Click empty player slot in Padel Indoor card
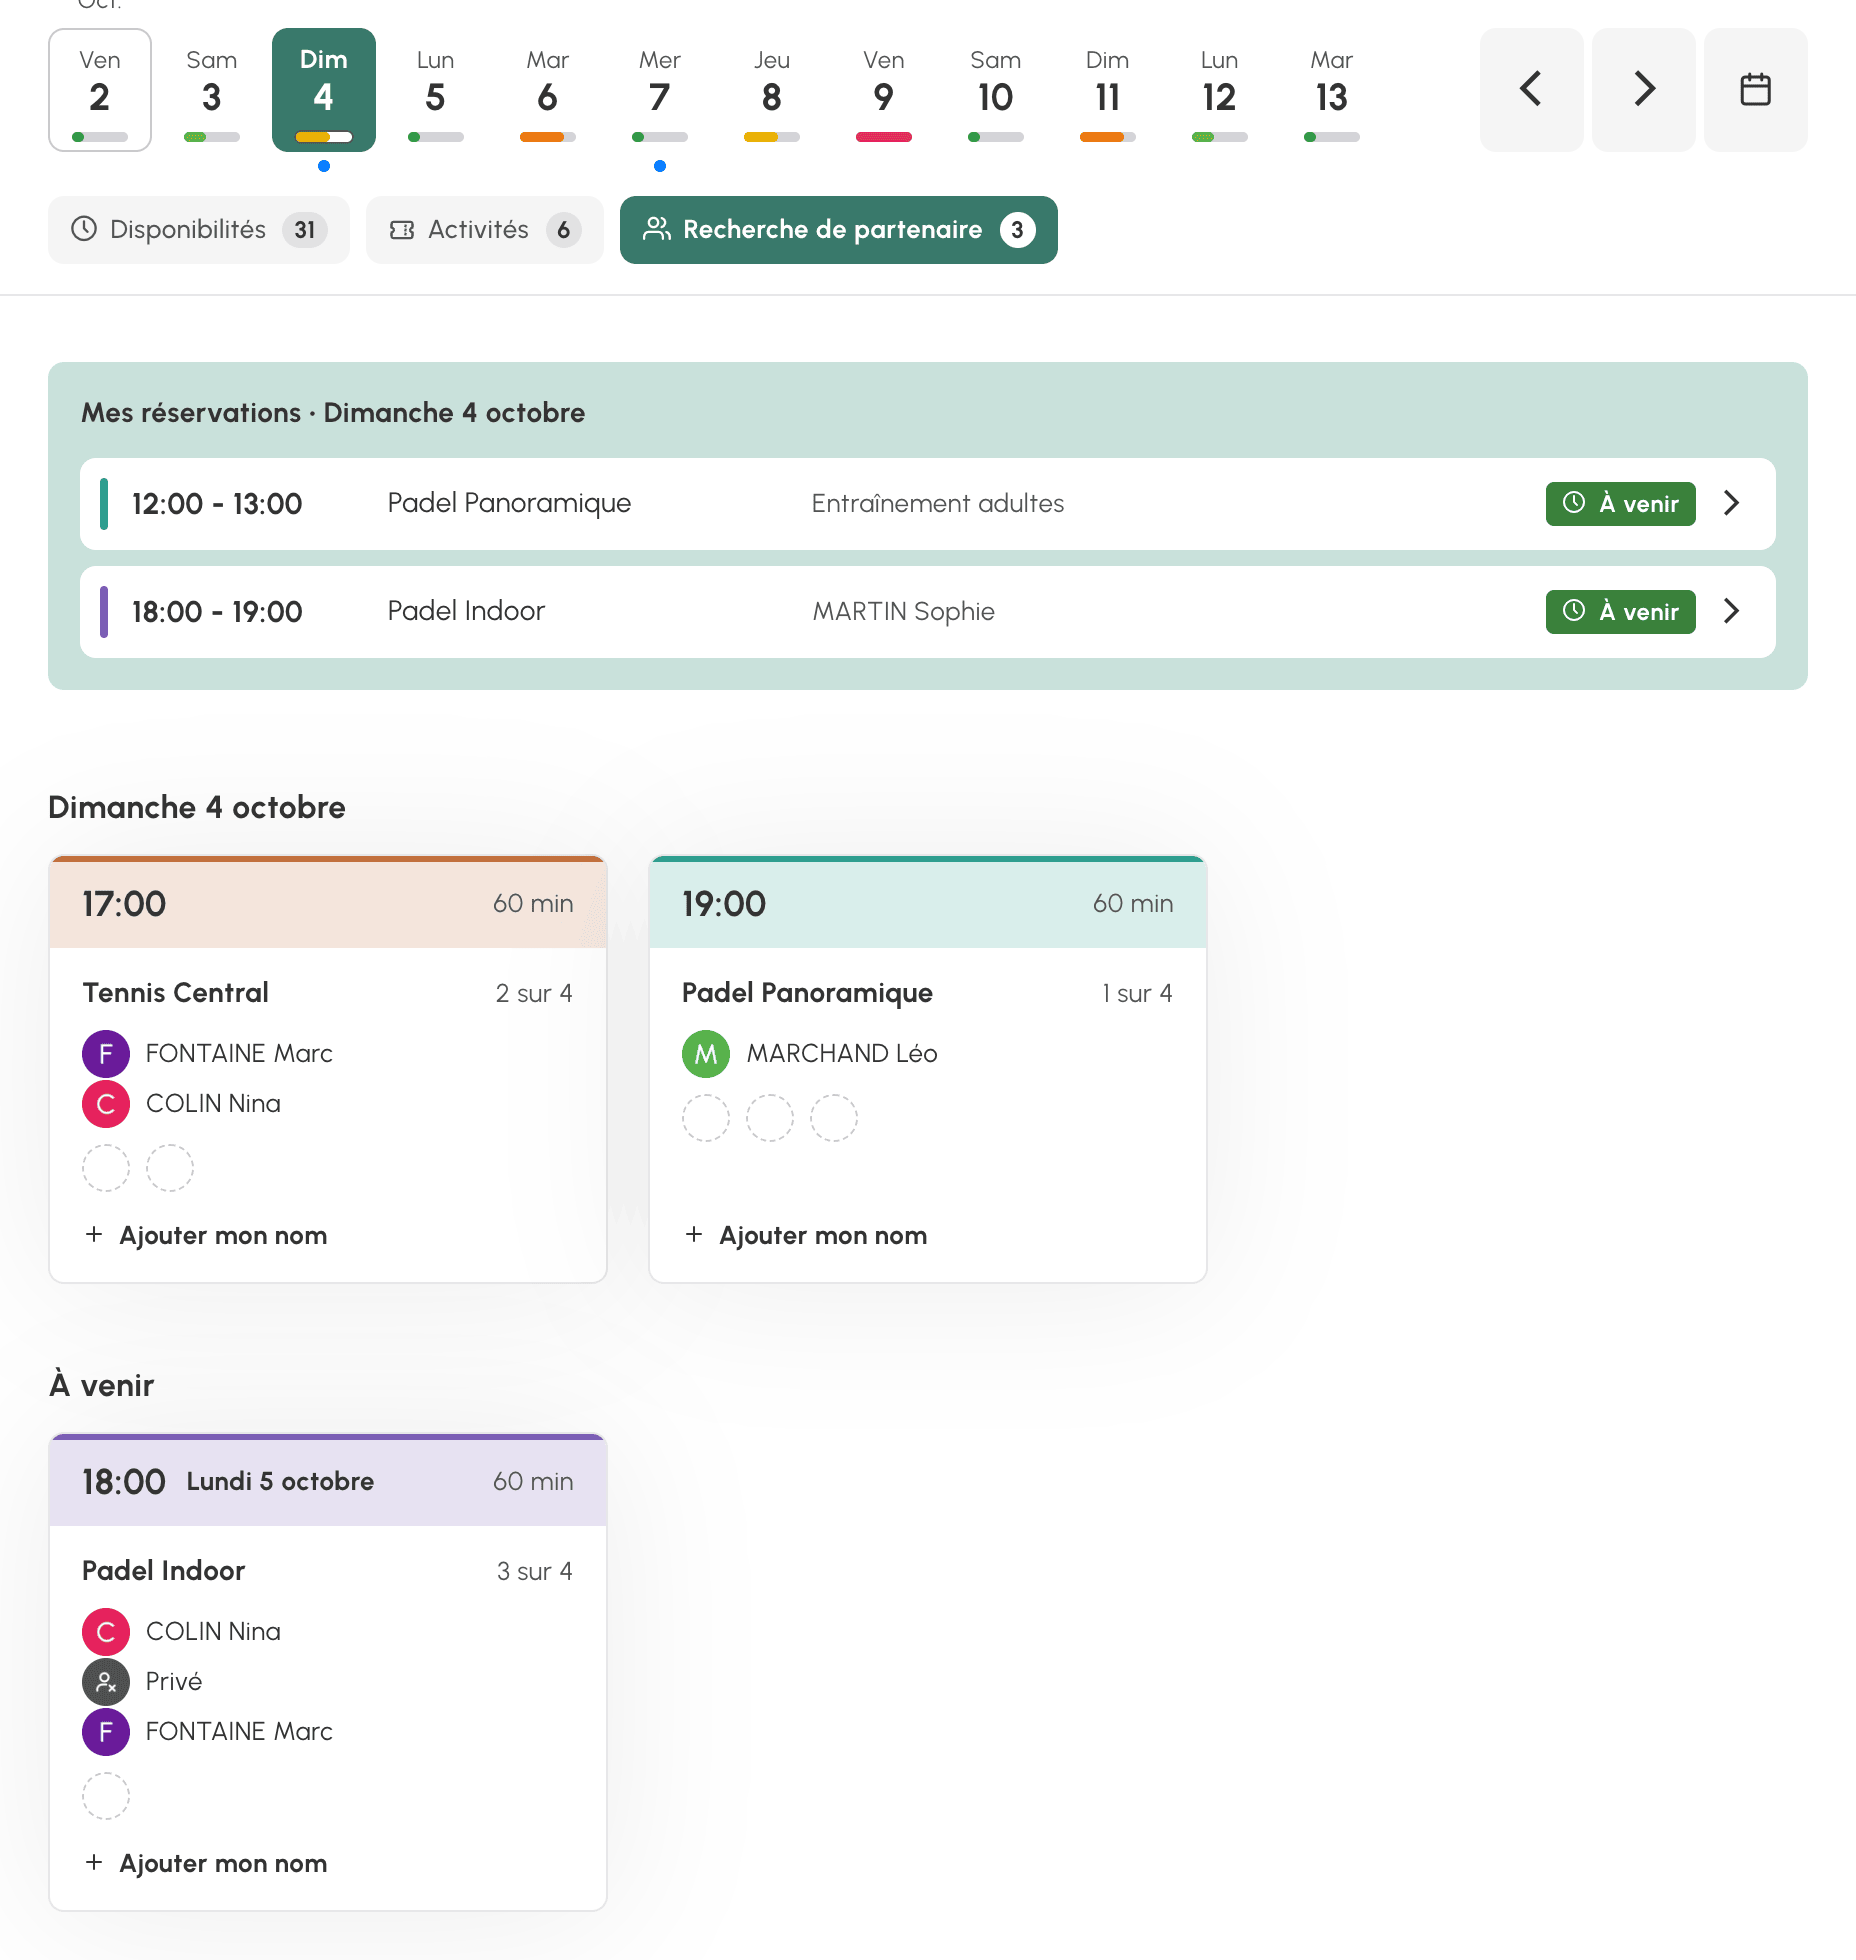 coord(106,1796)
